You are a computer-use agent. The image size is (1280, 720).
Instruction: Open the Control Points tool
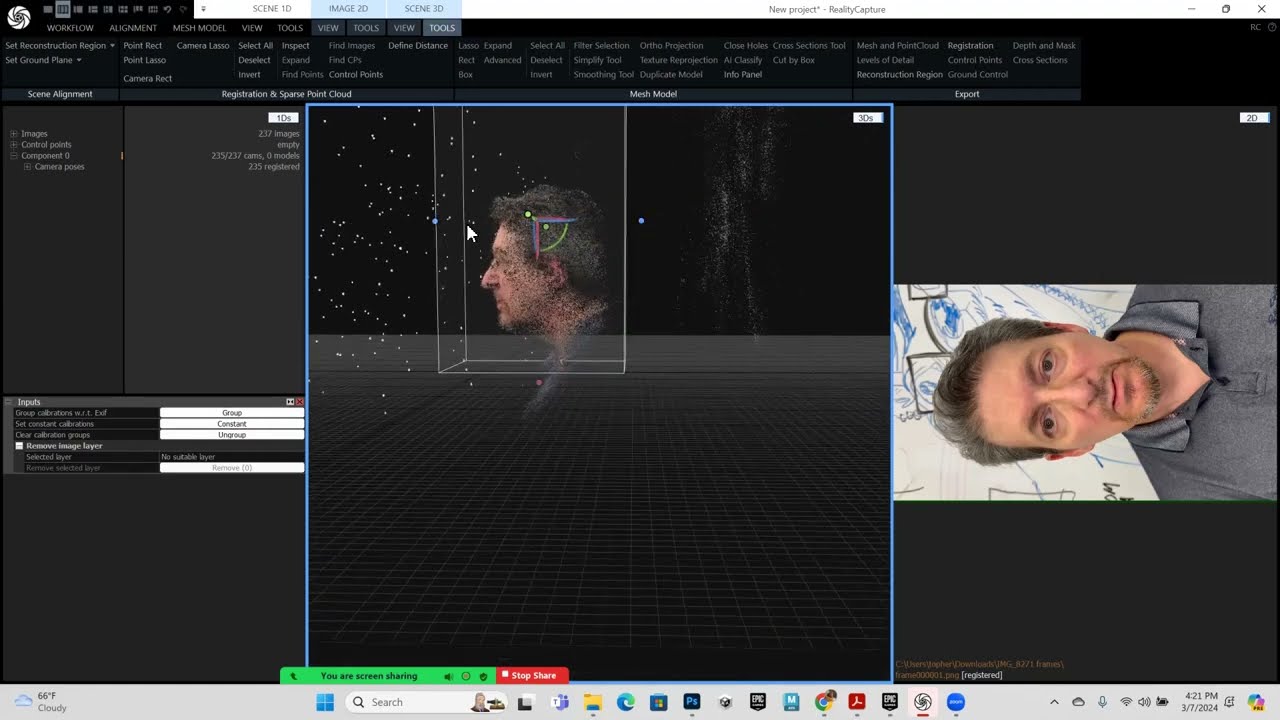pyautogui.click(x=356, y=74)
